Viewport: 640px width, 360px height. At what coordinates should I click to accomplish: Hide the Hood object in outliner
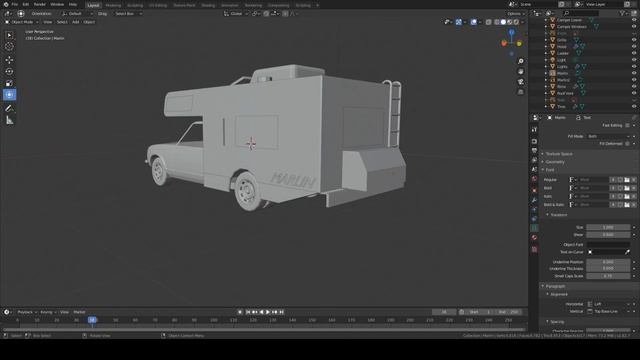[x=634, y=47]
